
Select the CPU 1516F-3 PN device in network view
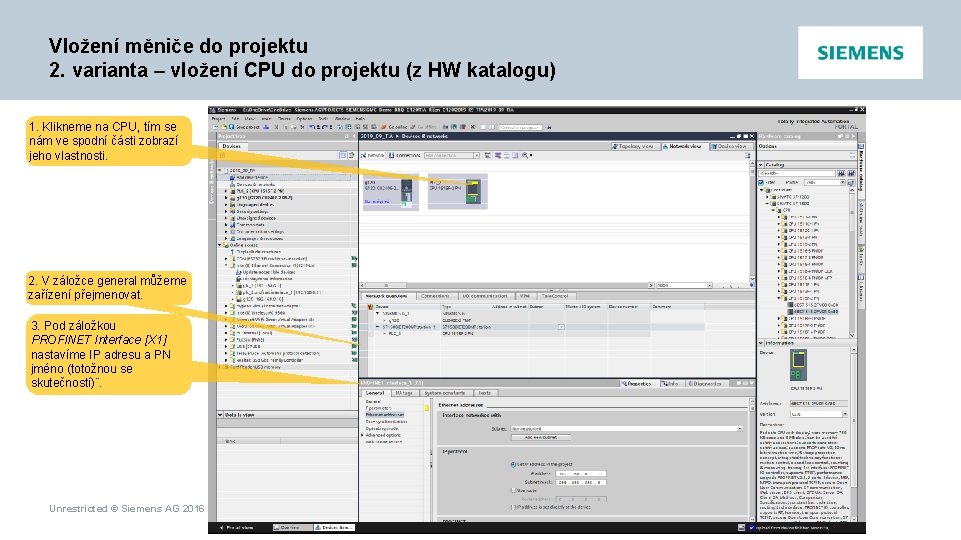457,191
